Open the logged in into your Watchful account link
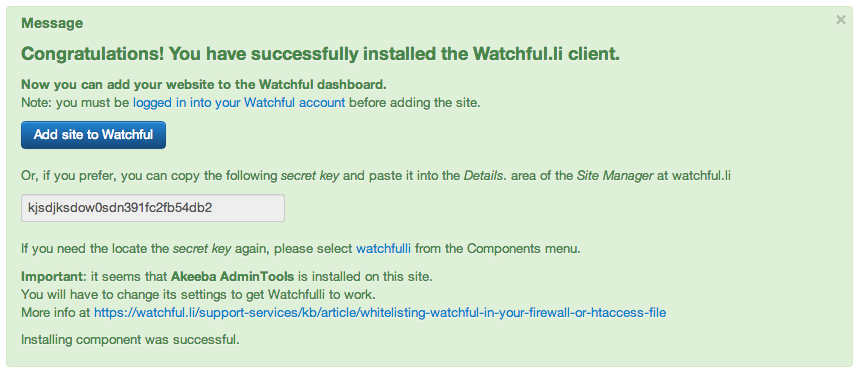The image size is (858, 373). pos(239,103)
